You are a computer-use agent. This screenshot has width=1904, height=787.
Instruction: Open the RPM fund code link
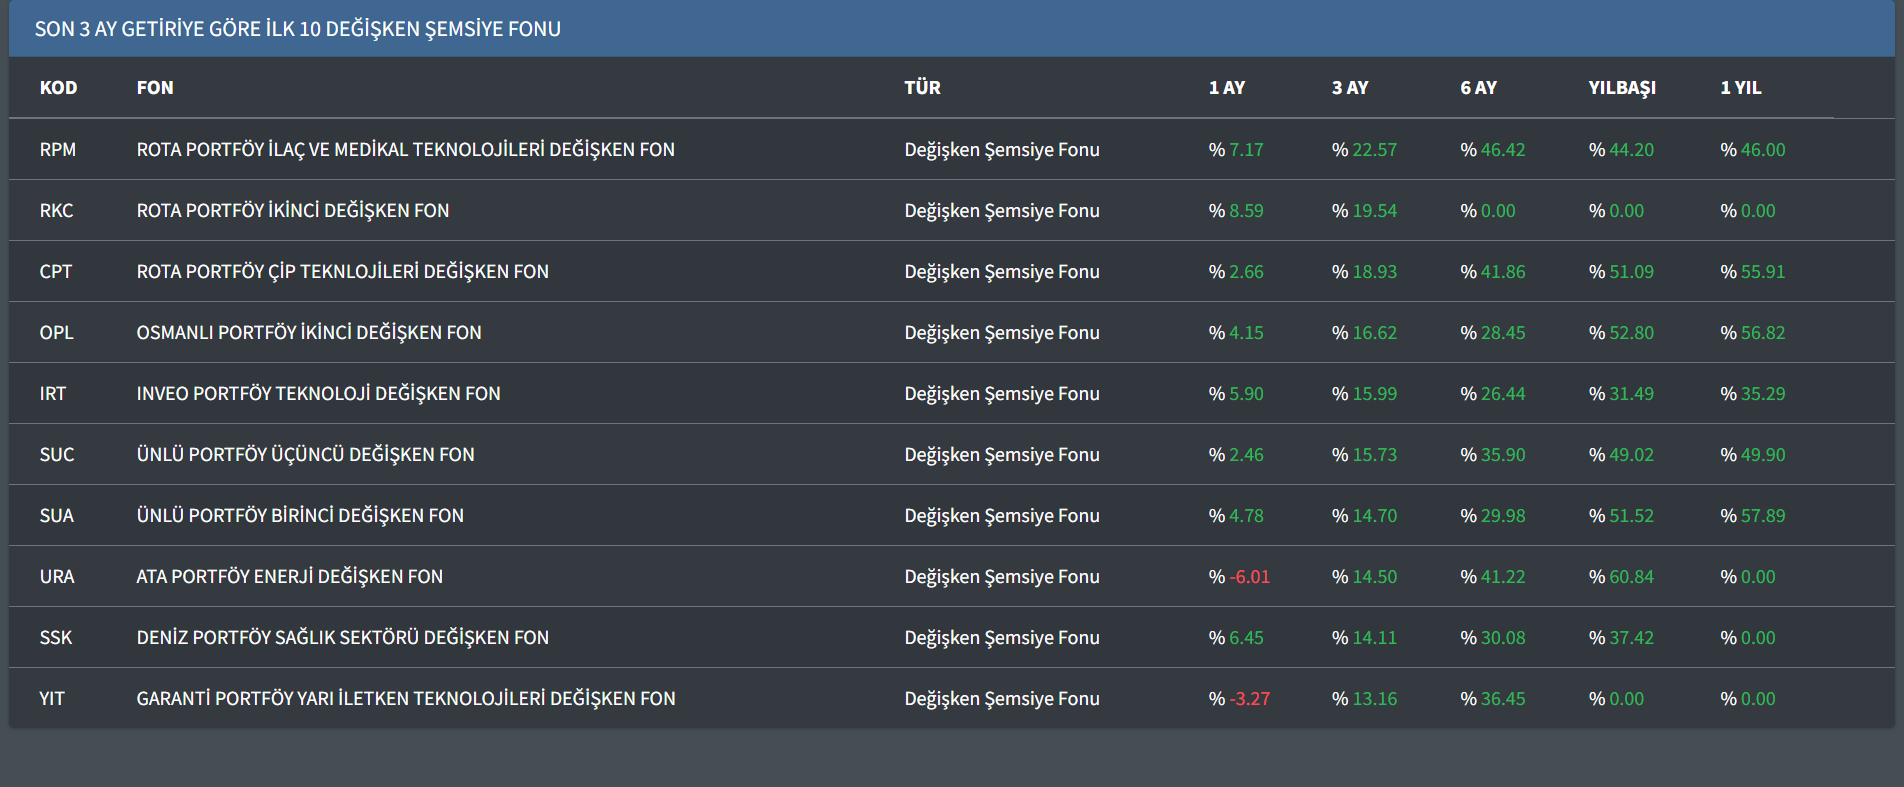(x=57, y=150)
